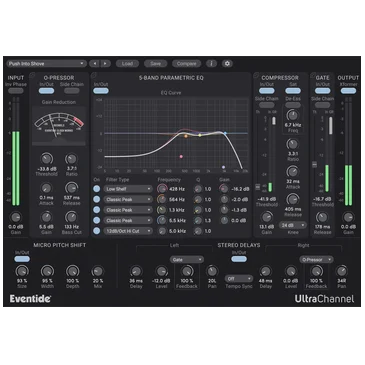Click the O-Pressor Release knob
This screenshot has height=365, width=365.
coord(71,188)
